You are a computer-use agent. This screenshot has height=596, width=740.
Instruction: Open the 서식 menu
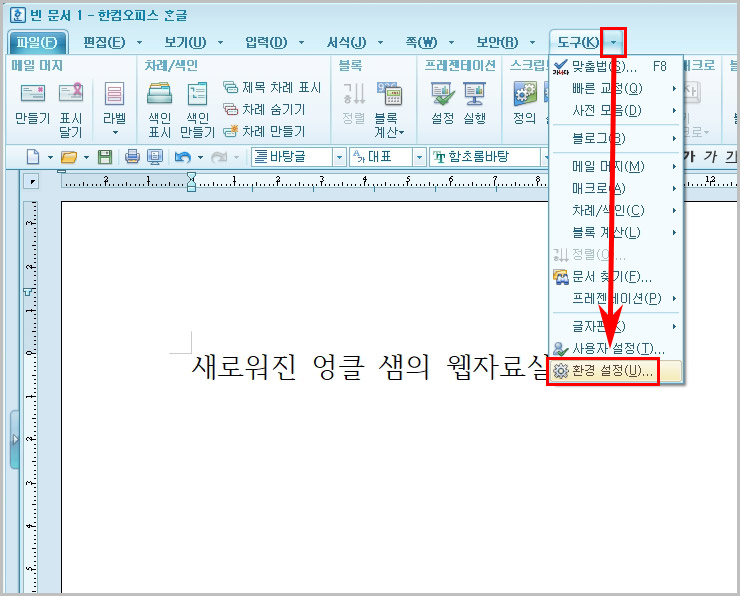point(346,42)
